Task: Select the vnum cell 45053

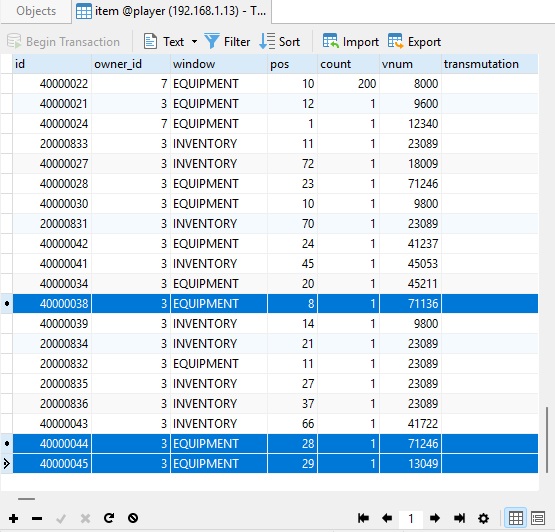Action: [x=411, y=264]
